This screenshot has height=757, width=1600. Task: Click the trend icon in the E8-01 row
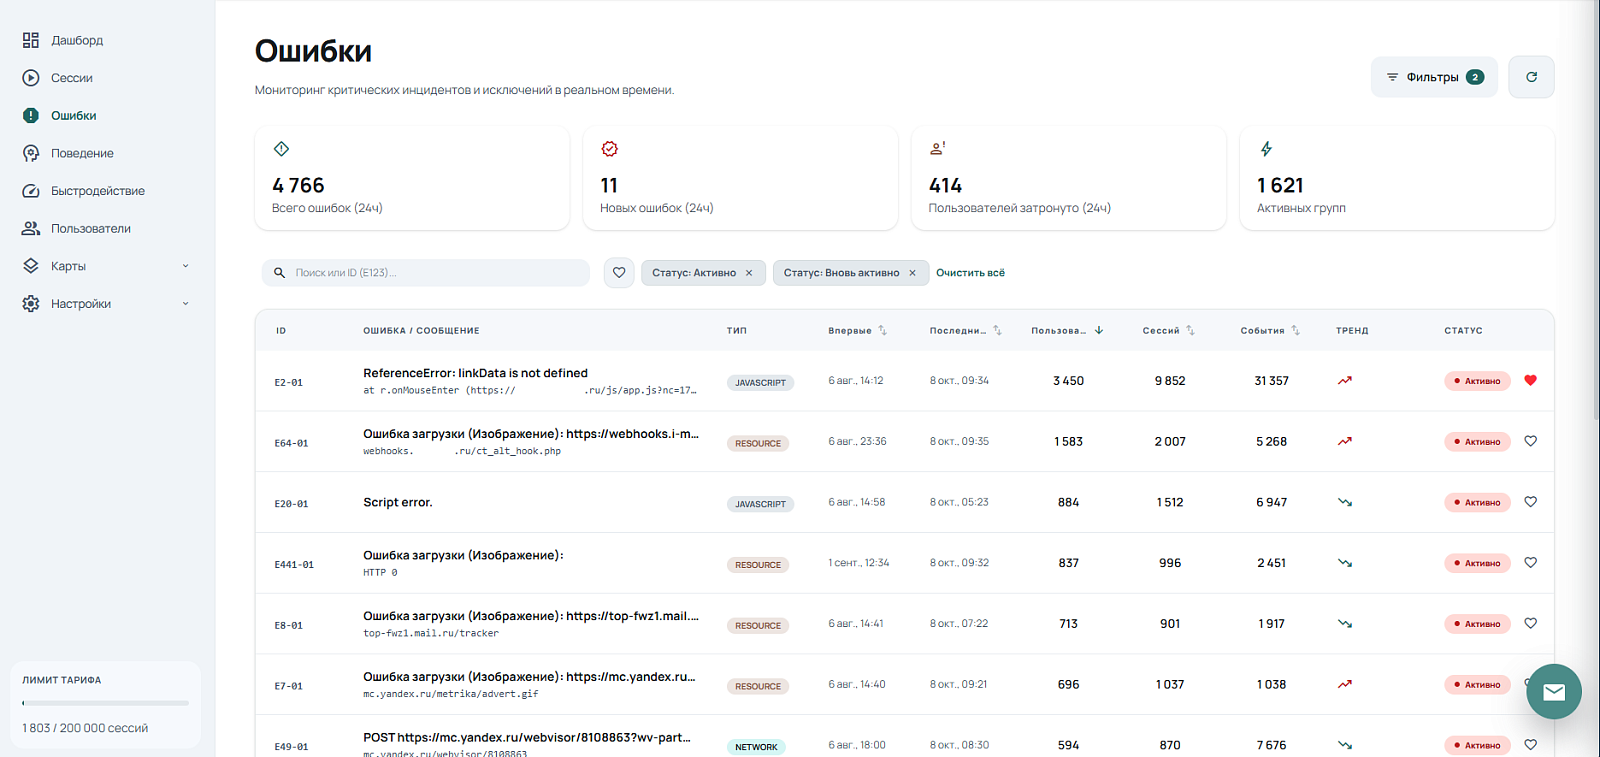[x=1345, y=624]
